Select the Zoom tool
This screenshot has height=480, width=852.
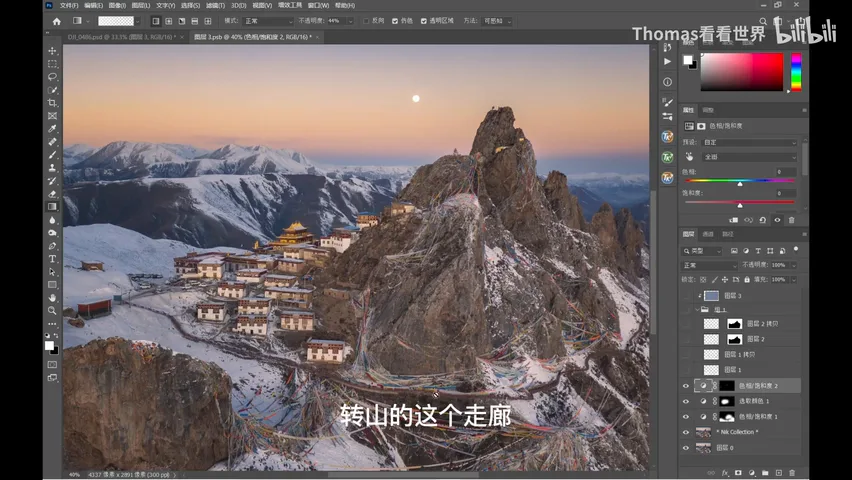point(52,311)
